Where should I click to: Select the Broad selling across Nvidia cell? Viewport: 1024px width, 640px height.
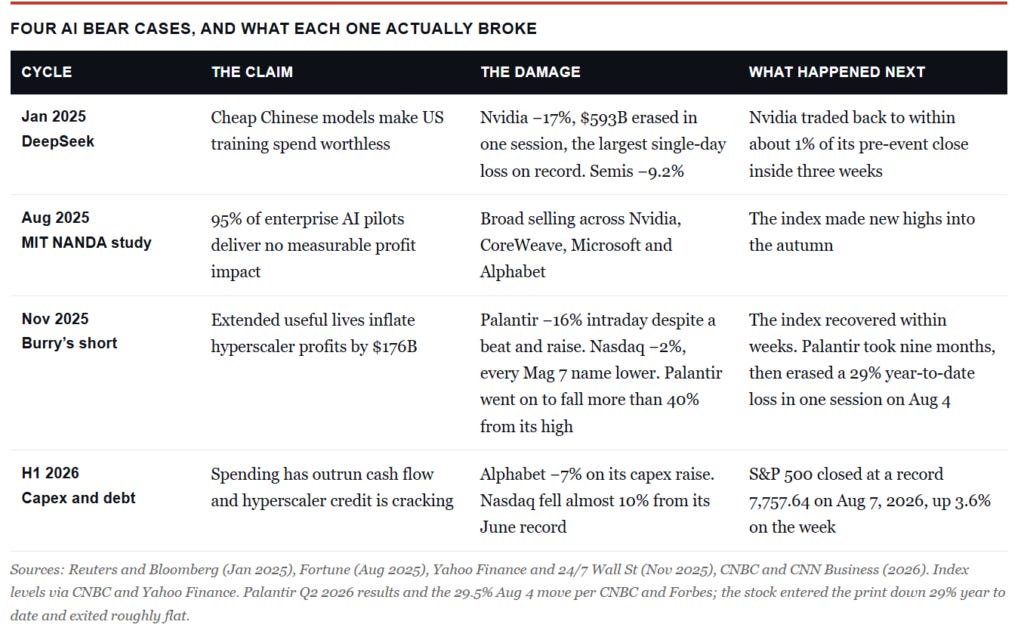[581, 245]
